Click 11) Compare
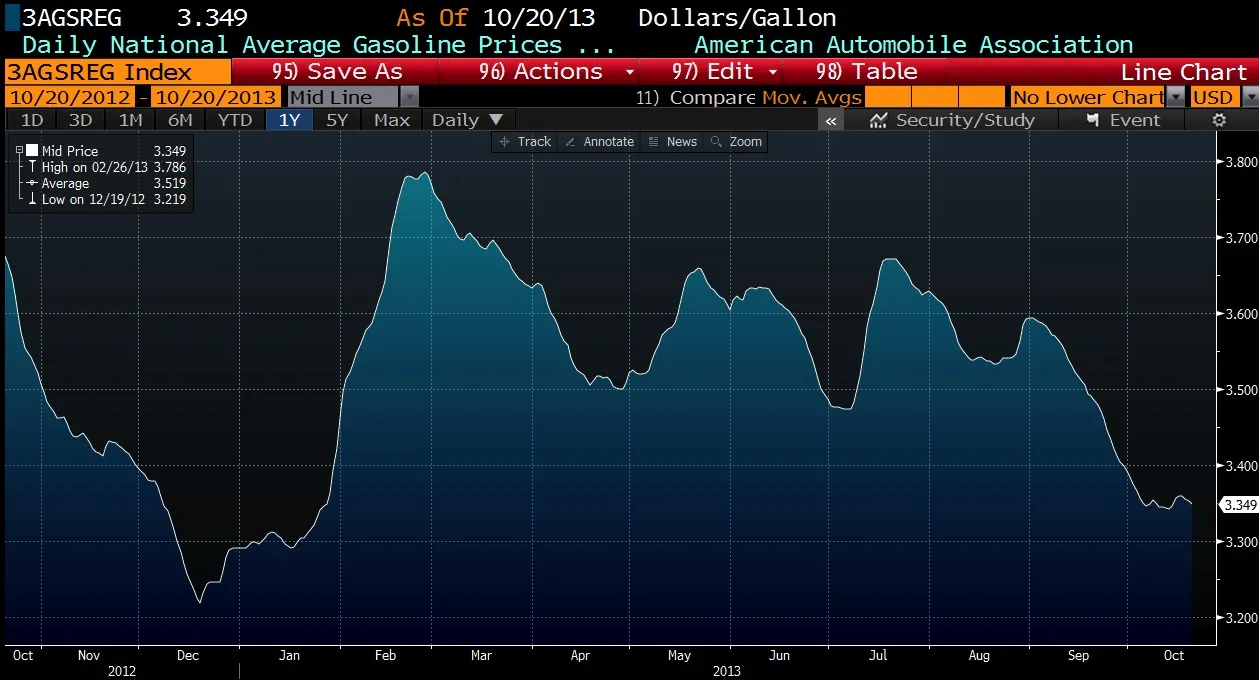Viewport: 1259px width, 680px height. tap(696, 97)
